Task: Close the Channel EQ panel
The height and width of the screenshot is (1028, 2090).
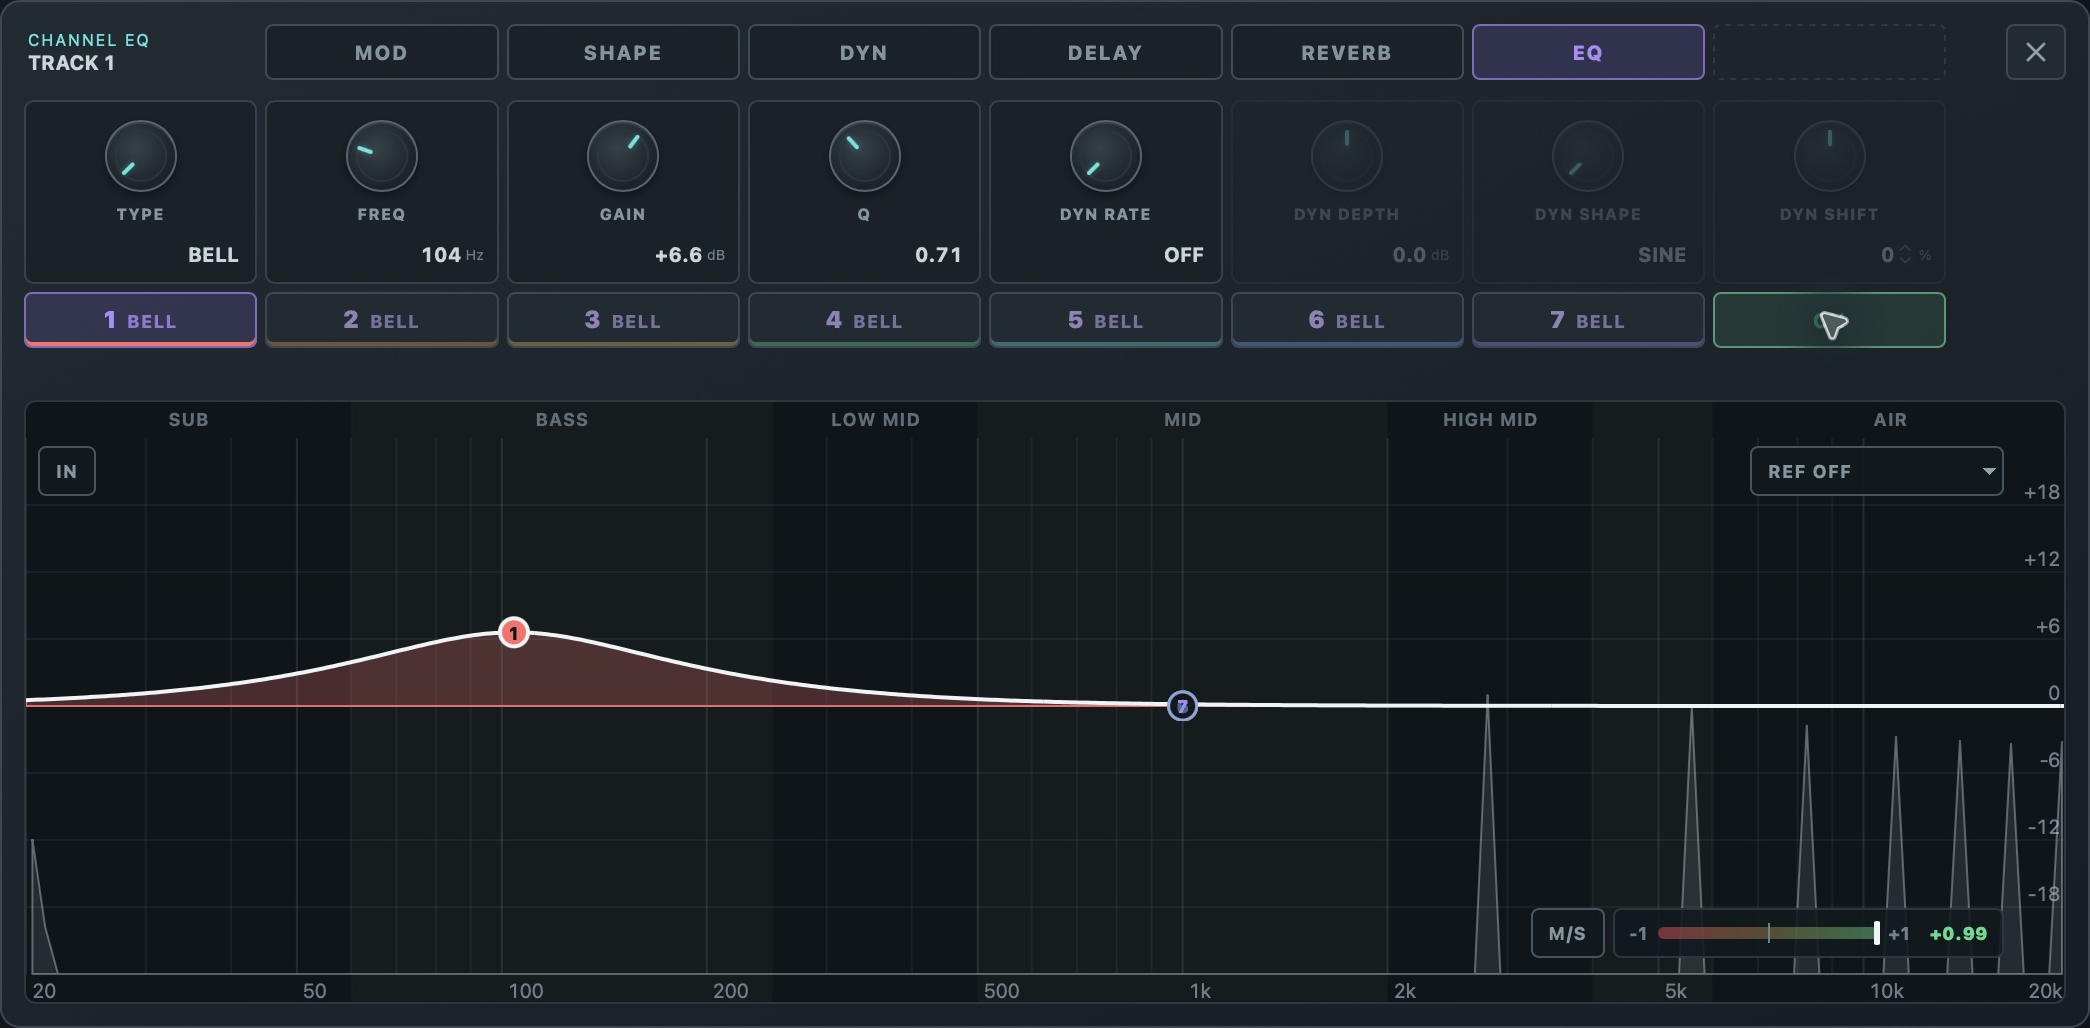Action: coord(2036,52)
